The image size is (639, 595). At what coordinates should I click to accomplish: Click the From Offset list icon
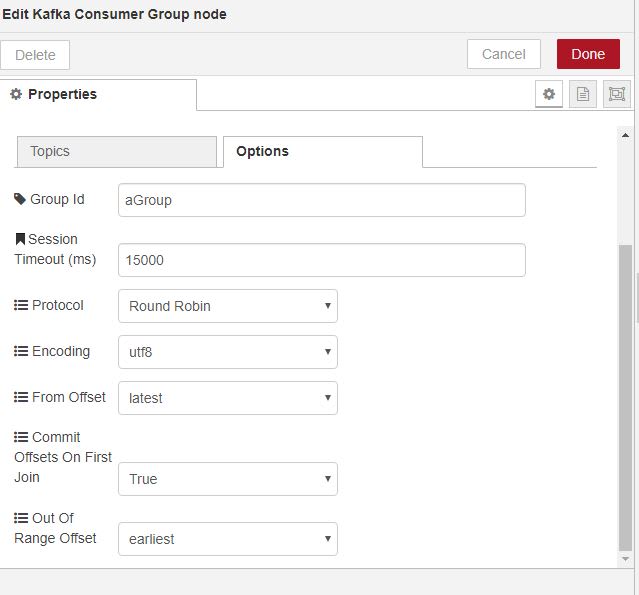(21, 397)
